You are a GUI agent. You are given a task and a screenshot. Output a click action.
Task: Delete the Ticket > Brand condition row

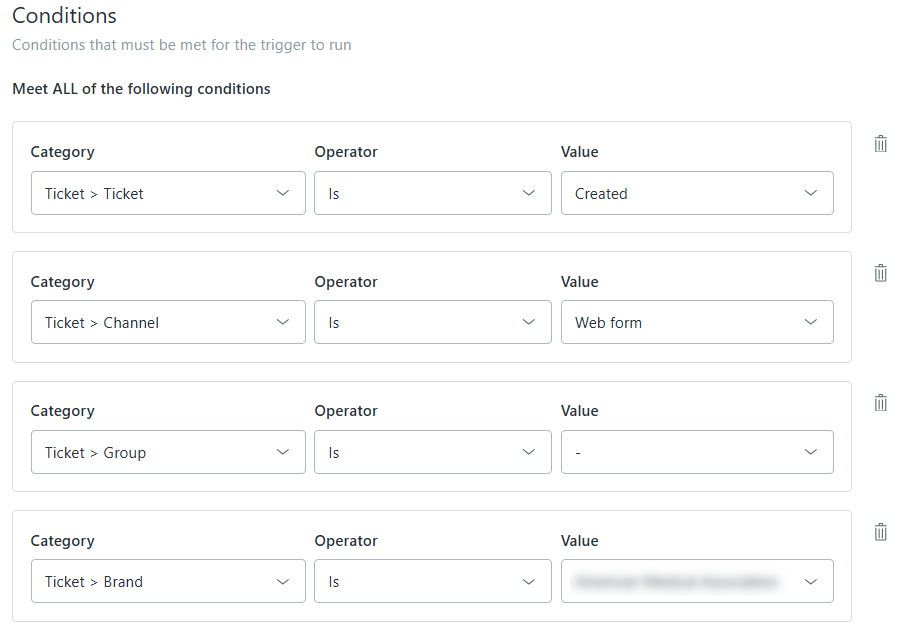pyautogui.click(x=880, y=532)
